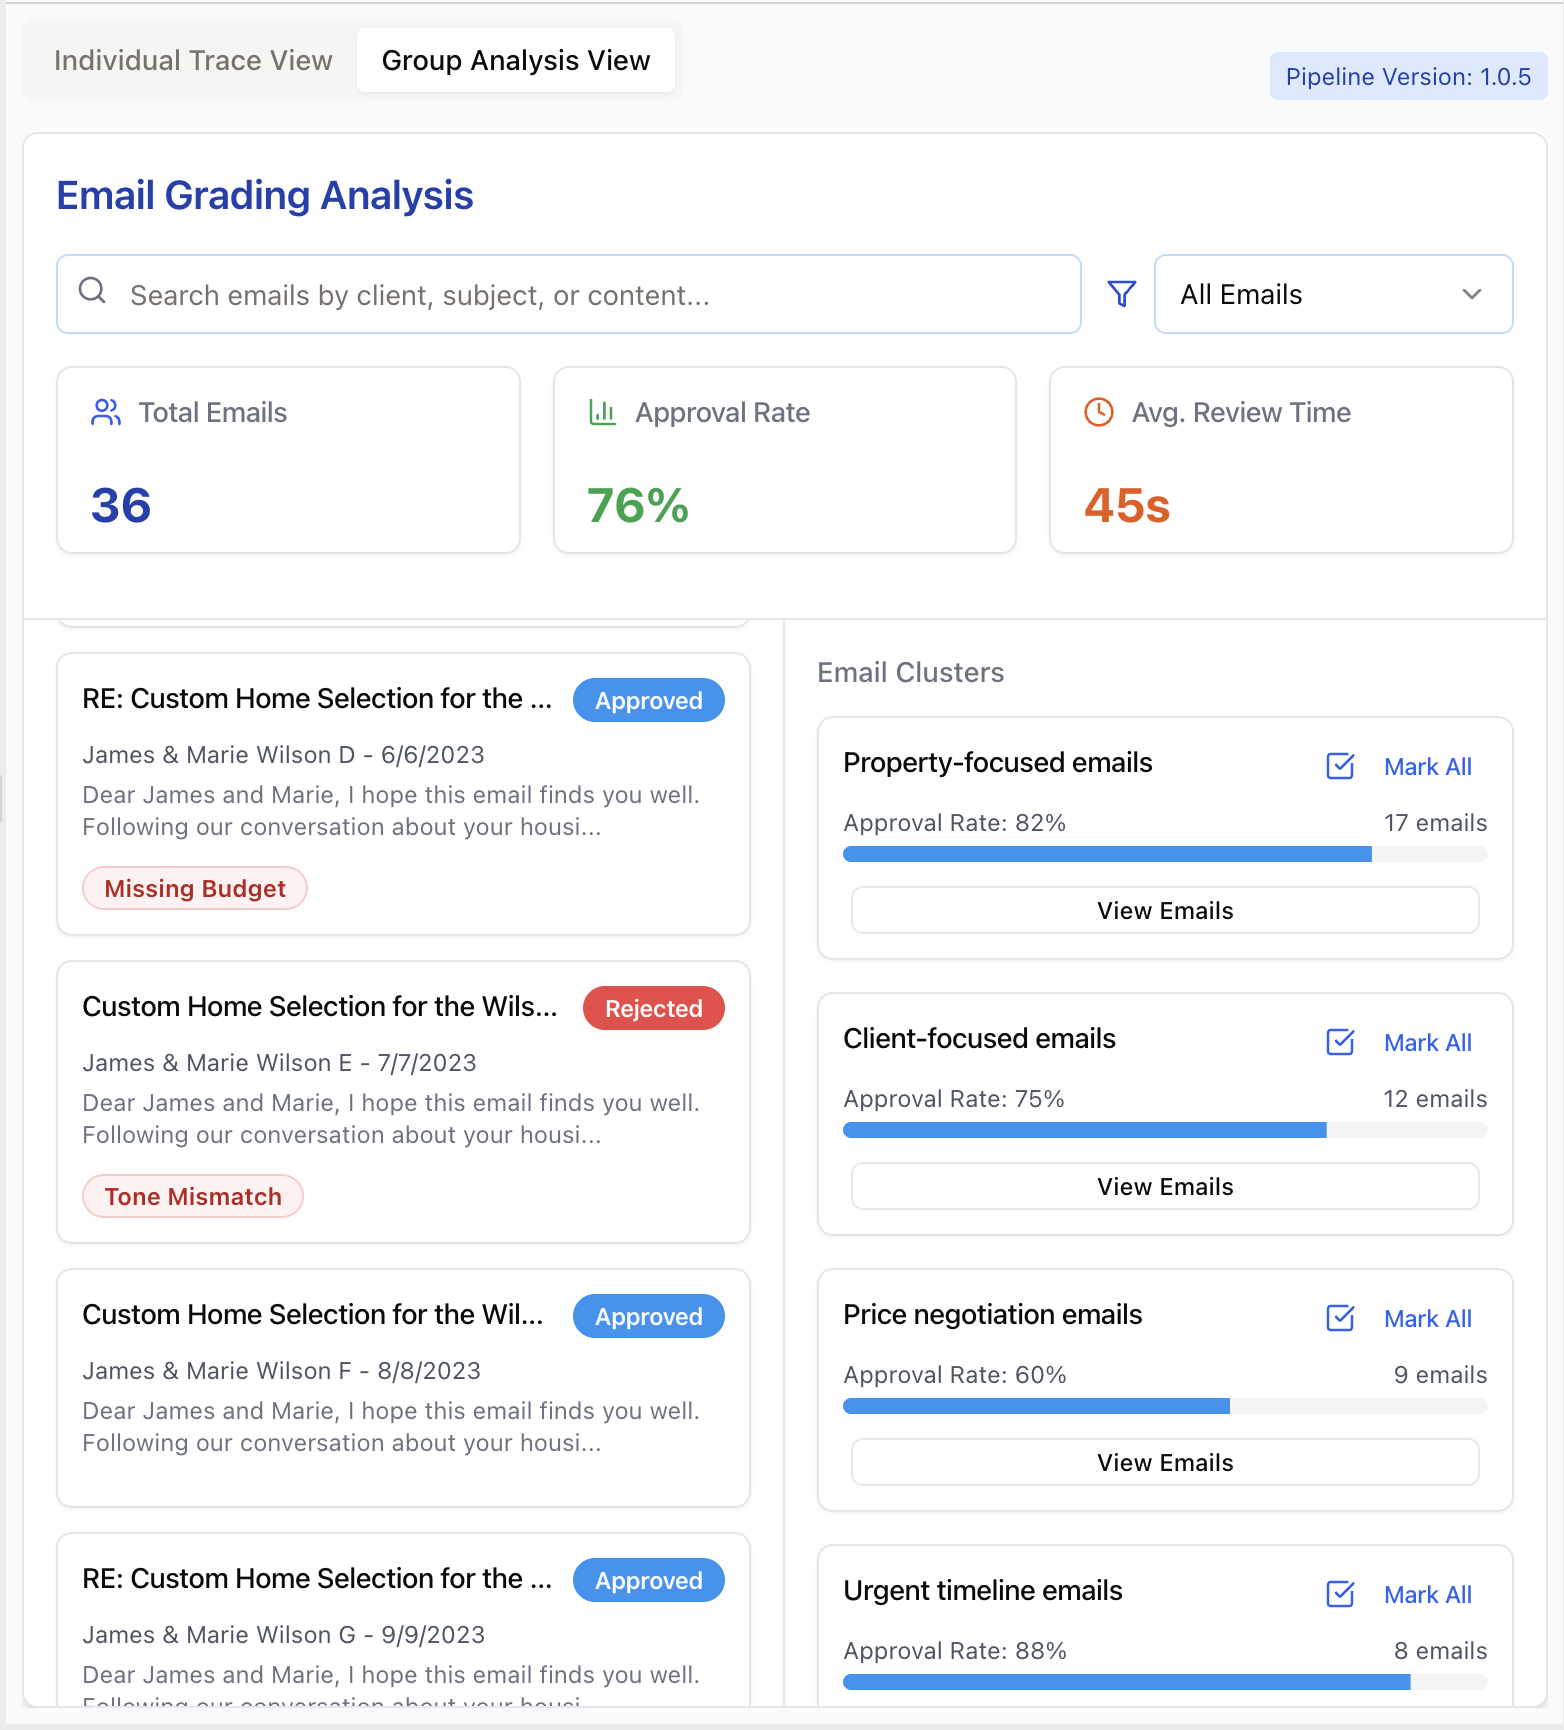
Task: Click checkmark icon for Property-focused emails
Action: 1340,766
